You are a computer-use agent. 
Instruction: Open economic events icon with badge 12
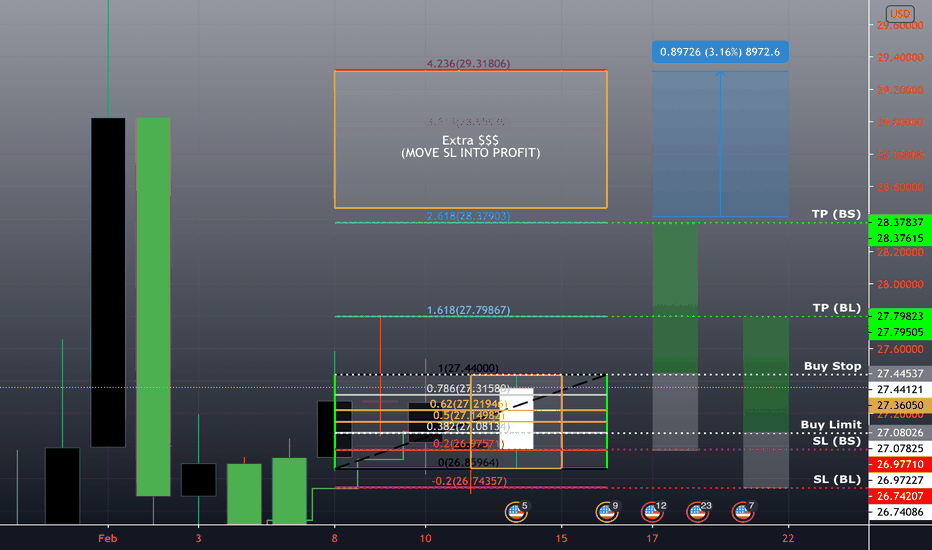tap(652, 511)
